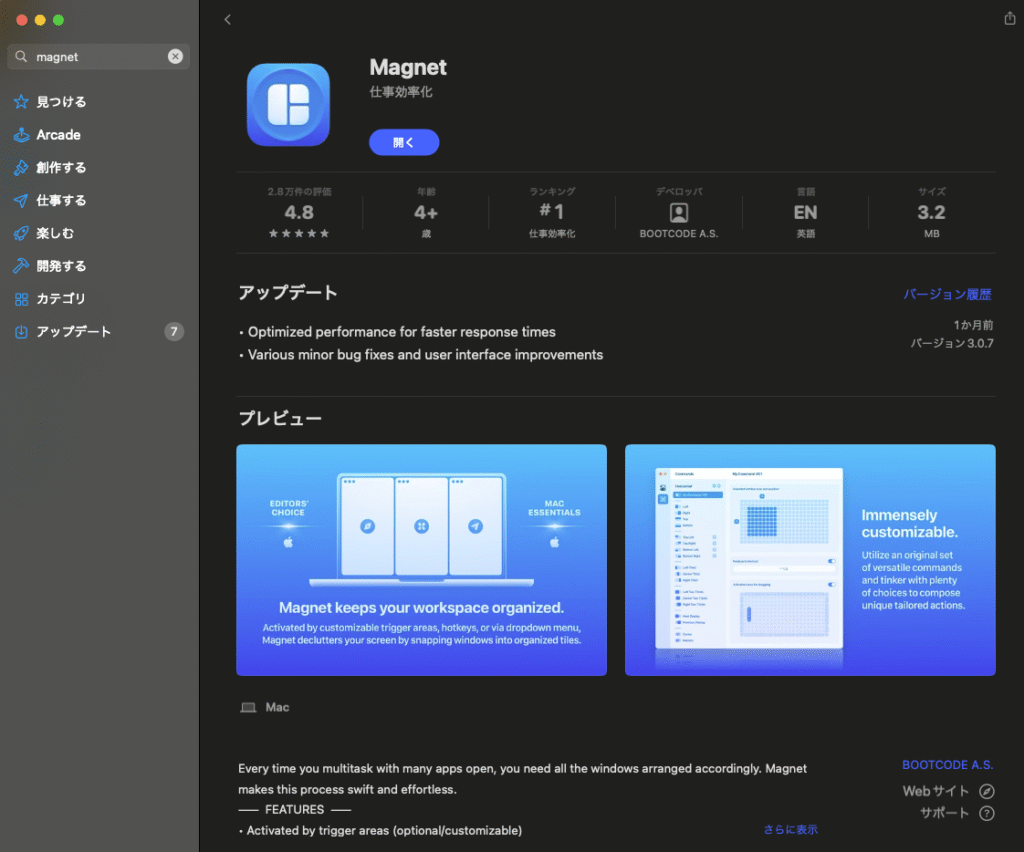The width and height of the screenshot is (1024, 852).
Task: Click the back chevron arrow
Action: [x=227, y=20]
